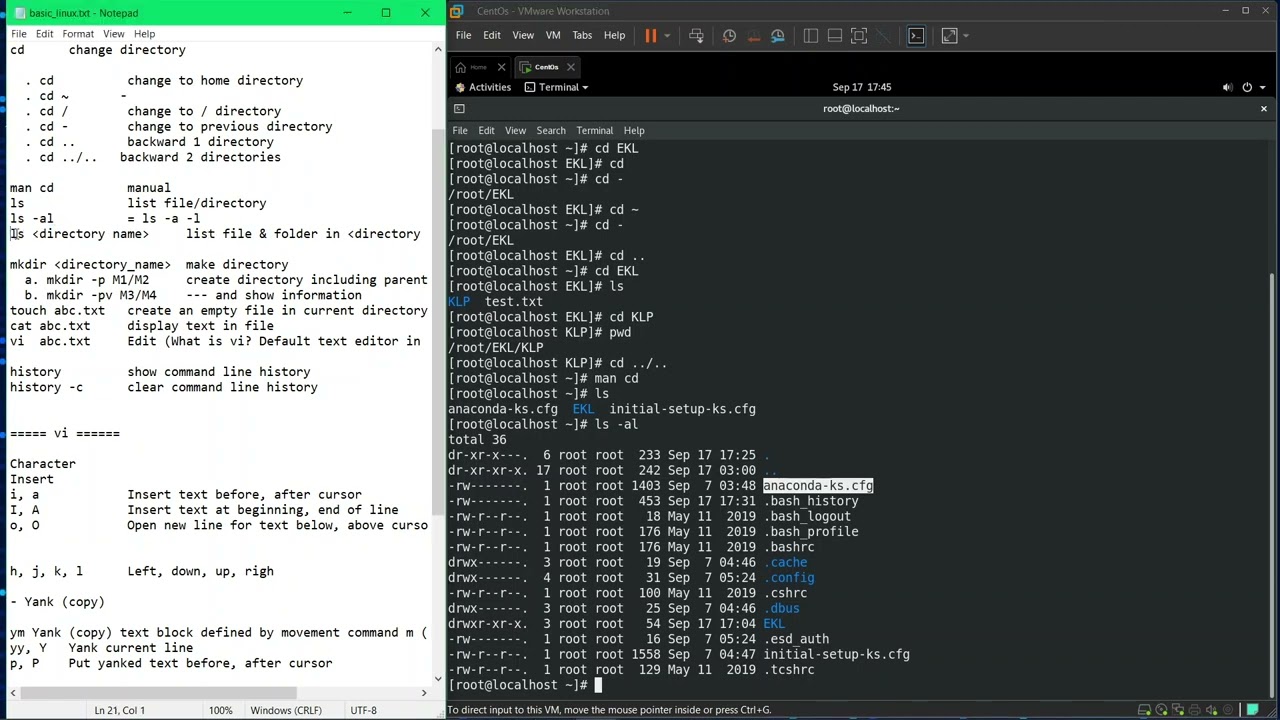Click 'Windows (CRLF)' in Notepad status bar
Screen dimensions: 1280x720
(286, 710)
